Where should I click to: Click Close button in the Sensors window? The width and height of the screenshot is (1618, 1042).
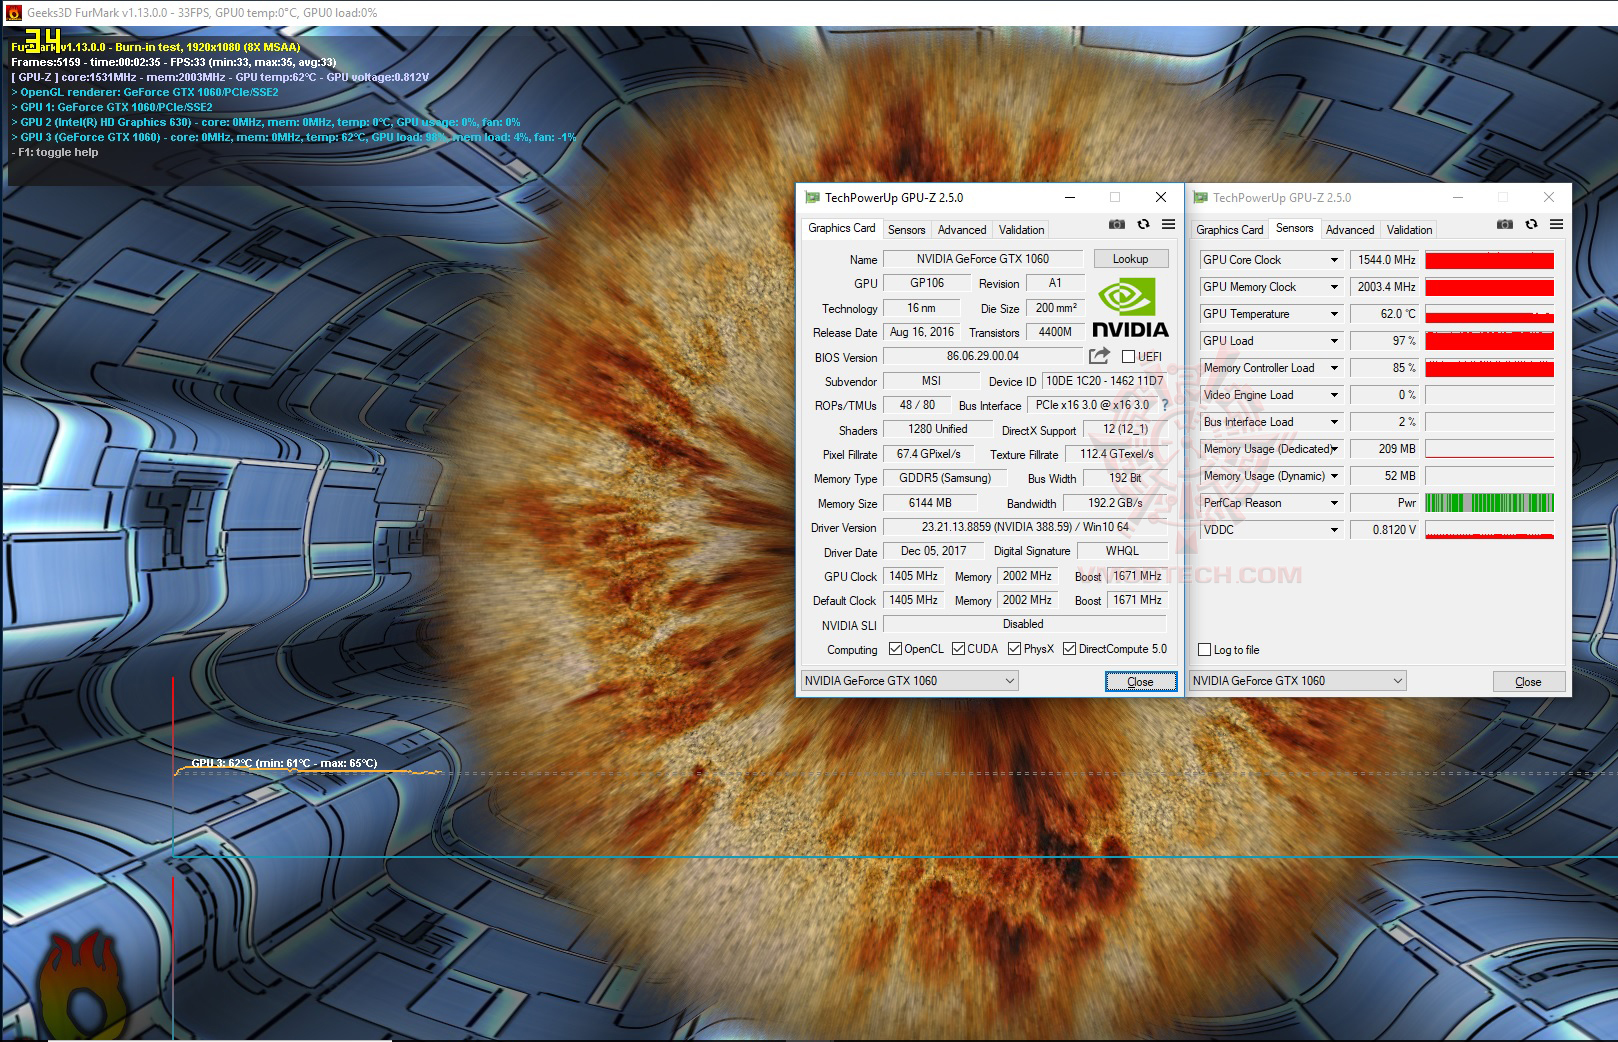coord(1528,682)
